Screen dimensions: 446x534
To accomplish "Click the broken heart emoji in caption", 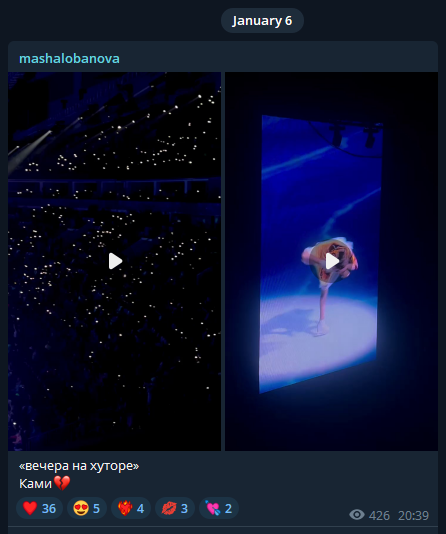I will point(62,483).
